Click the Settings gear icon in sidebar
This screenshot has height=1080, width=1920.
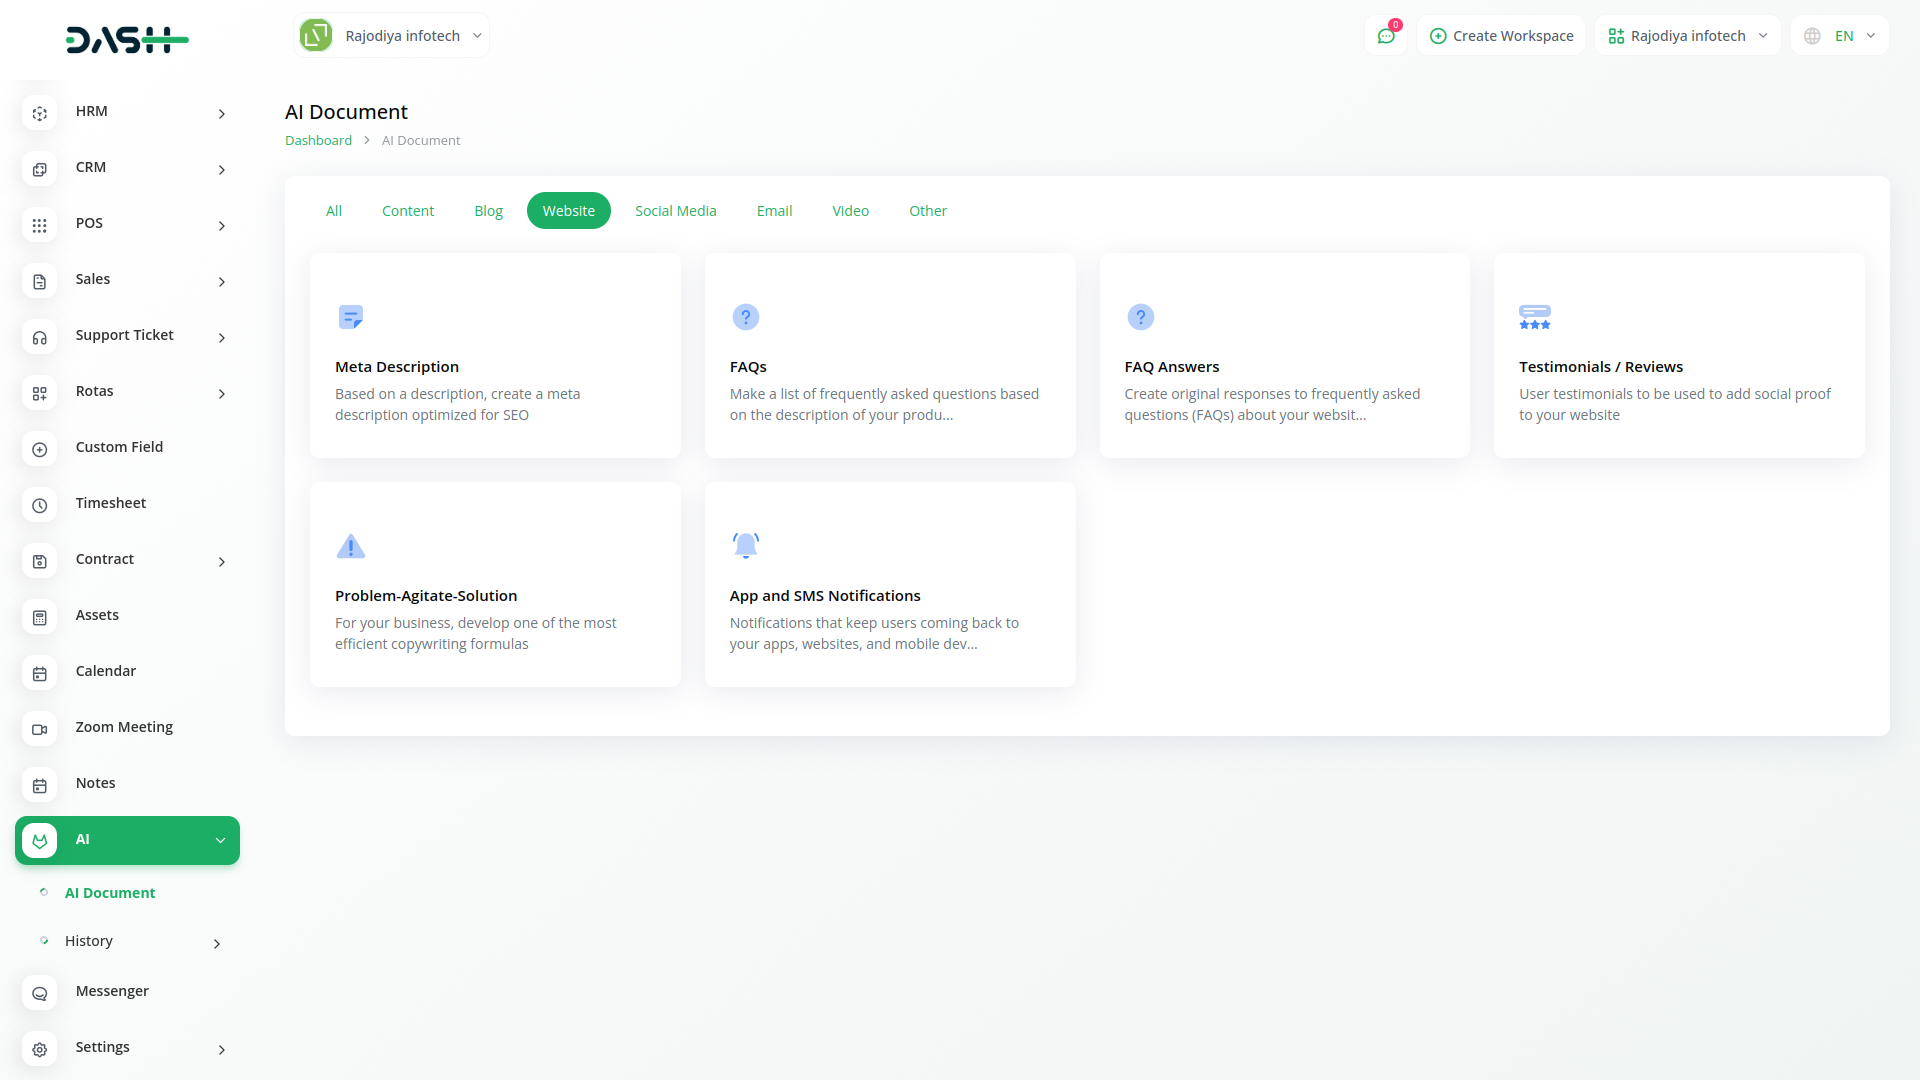click(x=39, y=1050)
